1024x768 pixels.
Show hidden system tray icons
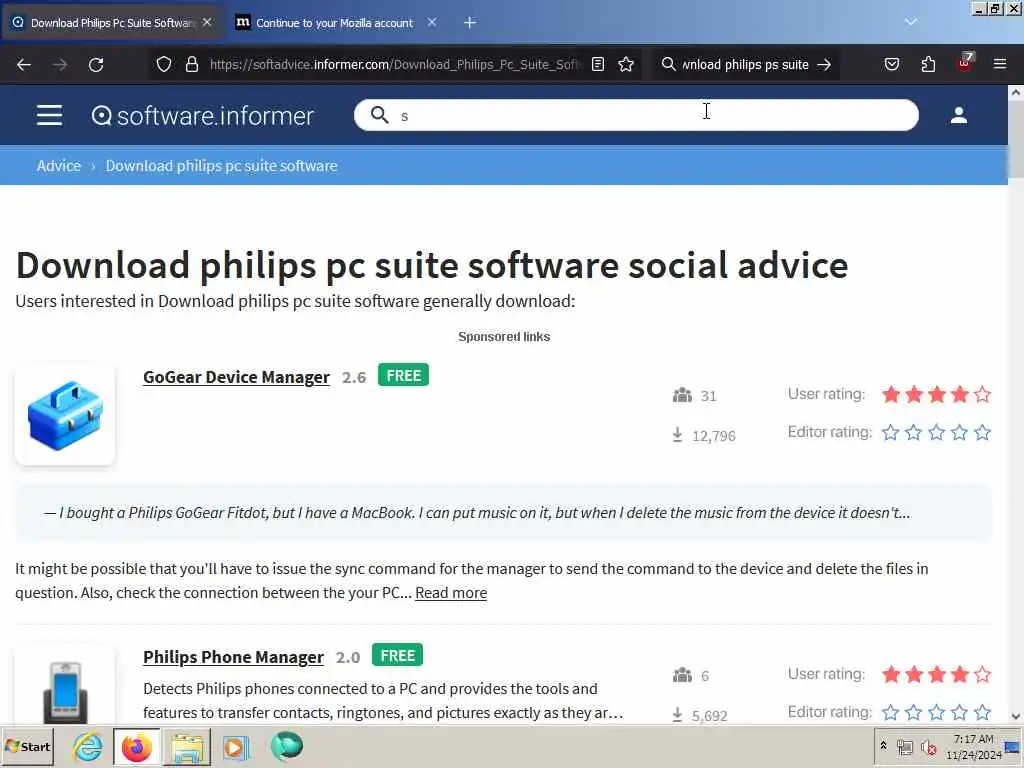(883, 745)
